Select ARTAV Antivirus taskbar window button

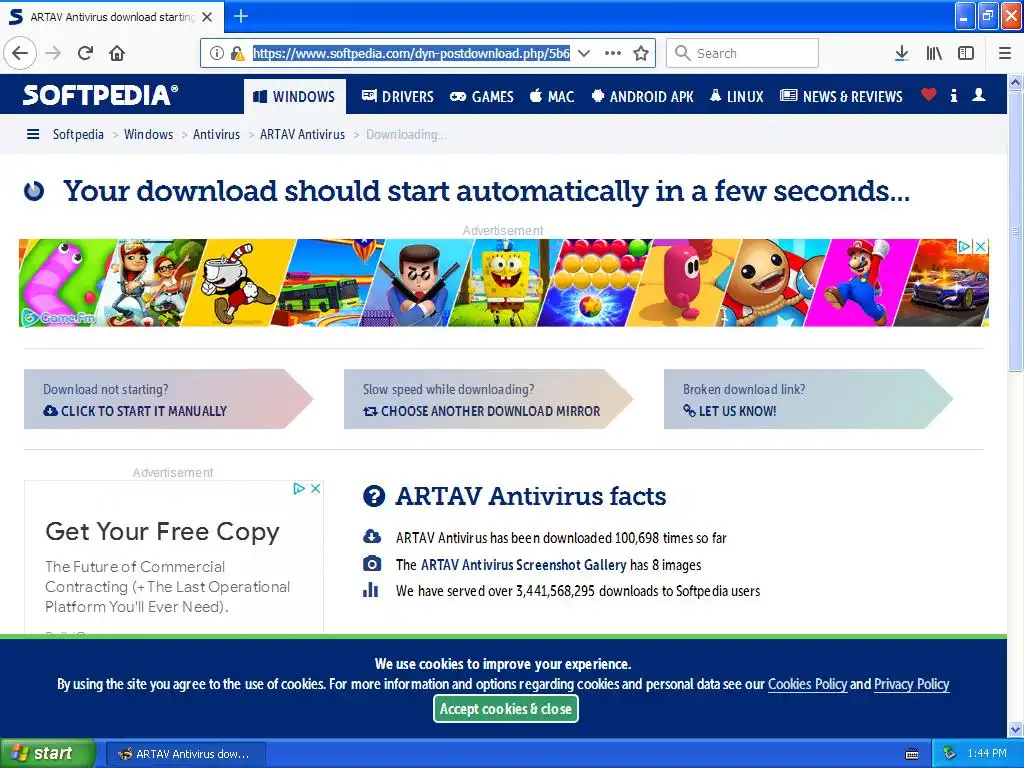pyautogui.click(x=185, y=754)
